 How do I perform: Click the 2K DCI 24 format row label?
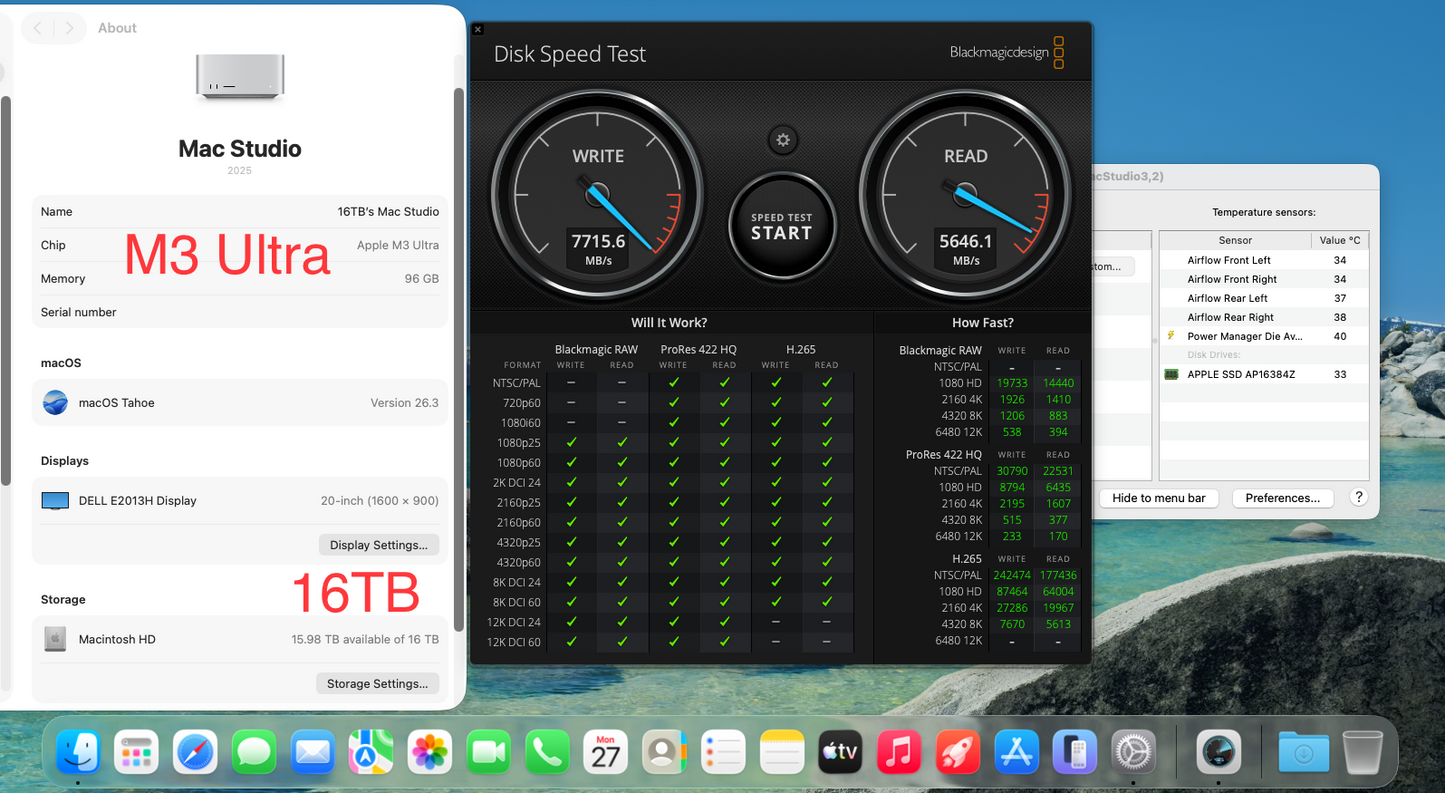coord(517,482)
